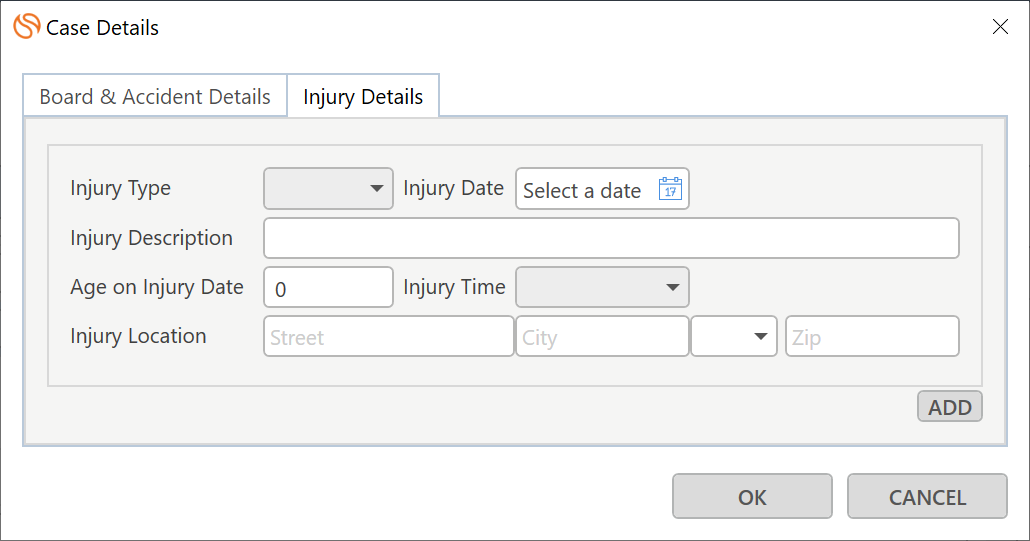Select the Injury Details tab
Screen dimensions: 1030x541
[363, 97]
